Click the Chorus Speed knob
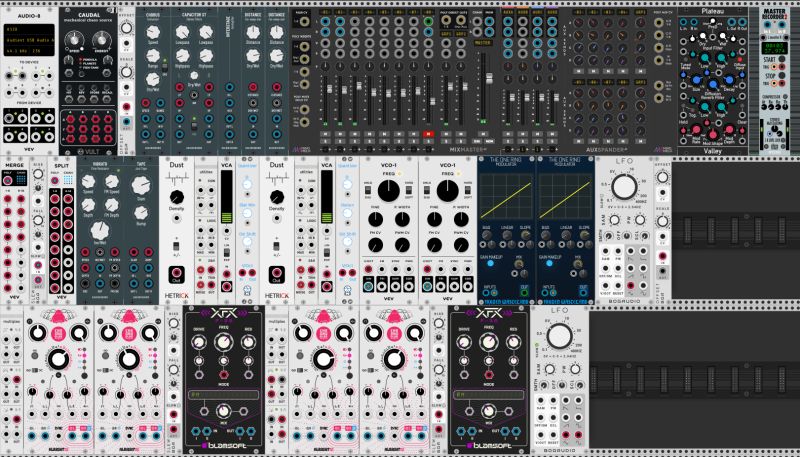 [153, 33]
